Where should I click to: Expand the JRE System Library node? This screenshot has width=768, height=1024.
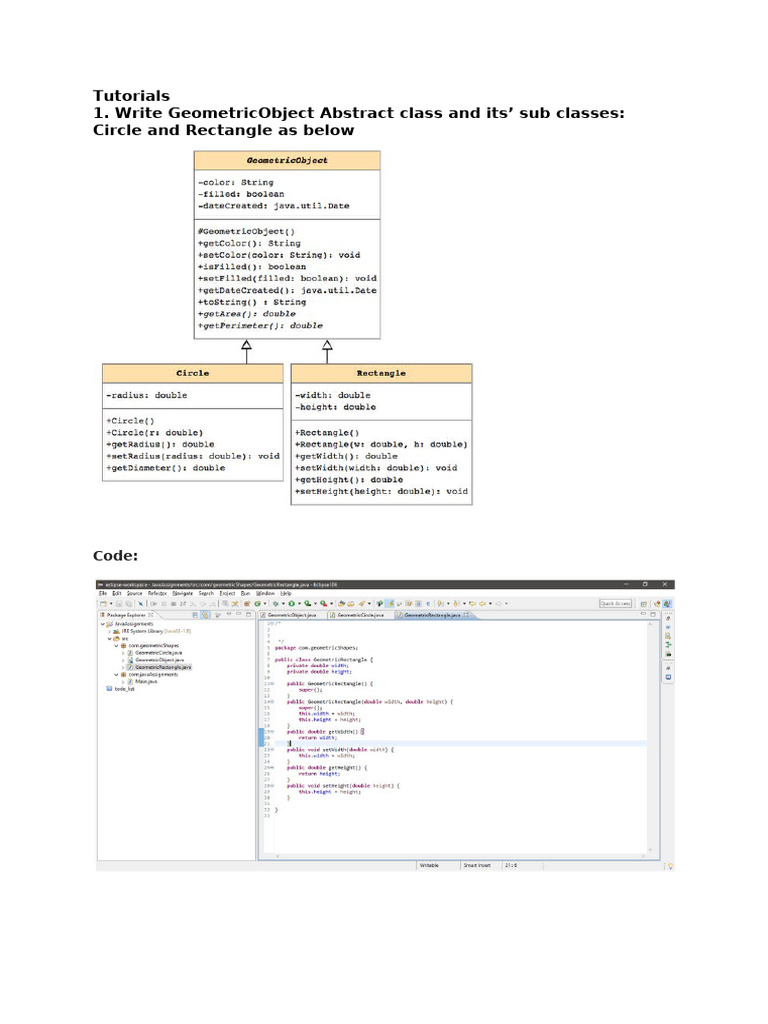coord(109,632)
